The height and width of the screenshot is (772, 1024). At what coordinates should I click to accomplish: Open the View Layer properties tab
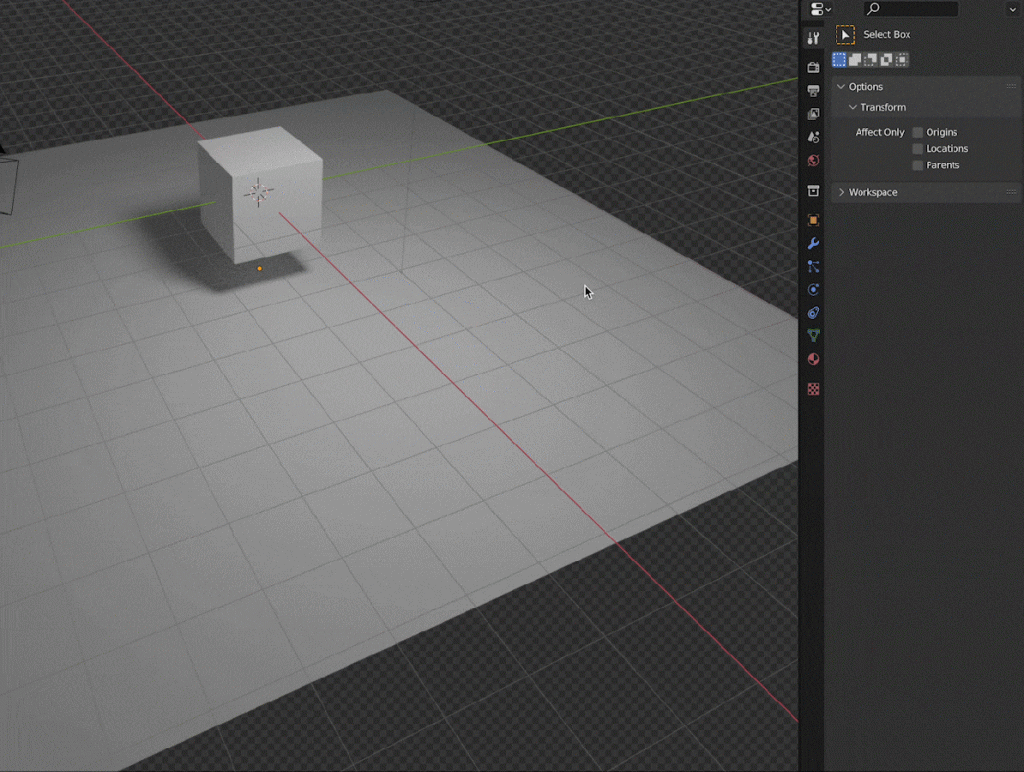(x=813, y=114)
